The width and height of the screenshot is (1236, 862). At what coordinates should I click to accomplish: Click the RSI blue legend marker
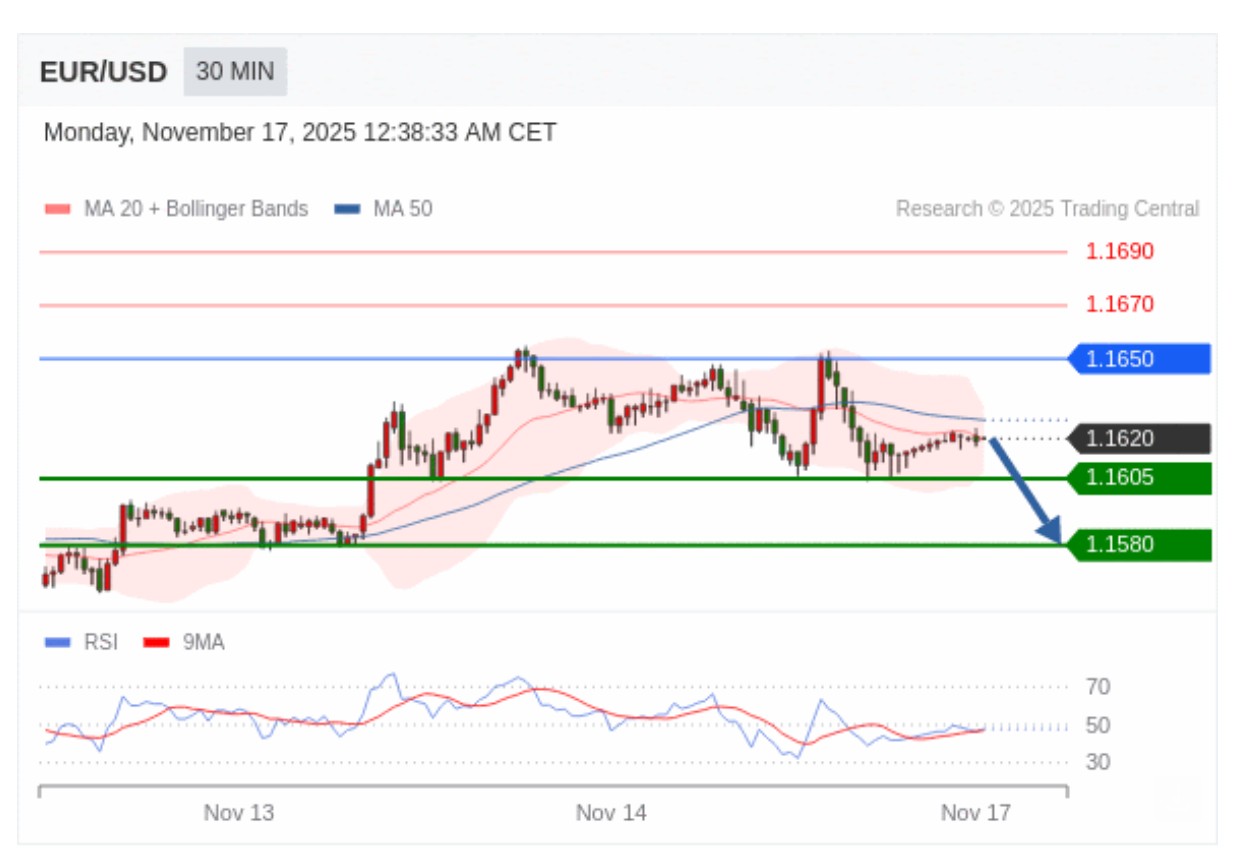point(58,642)
